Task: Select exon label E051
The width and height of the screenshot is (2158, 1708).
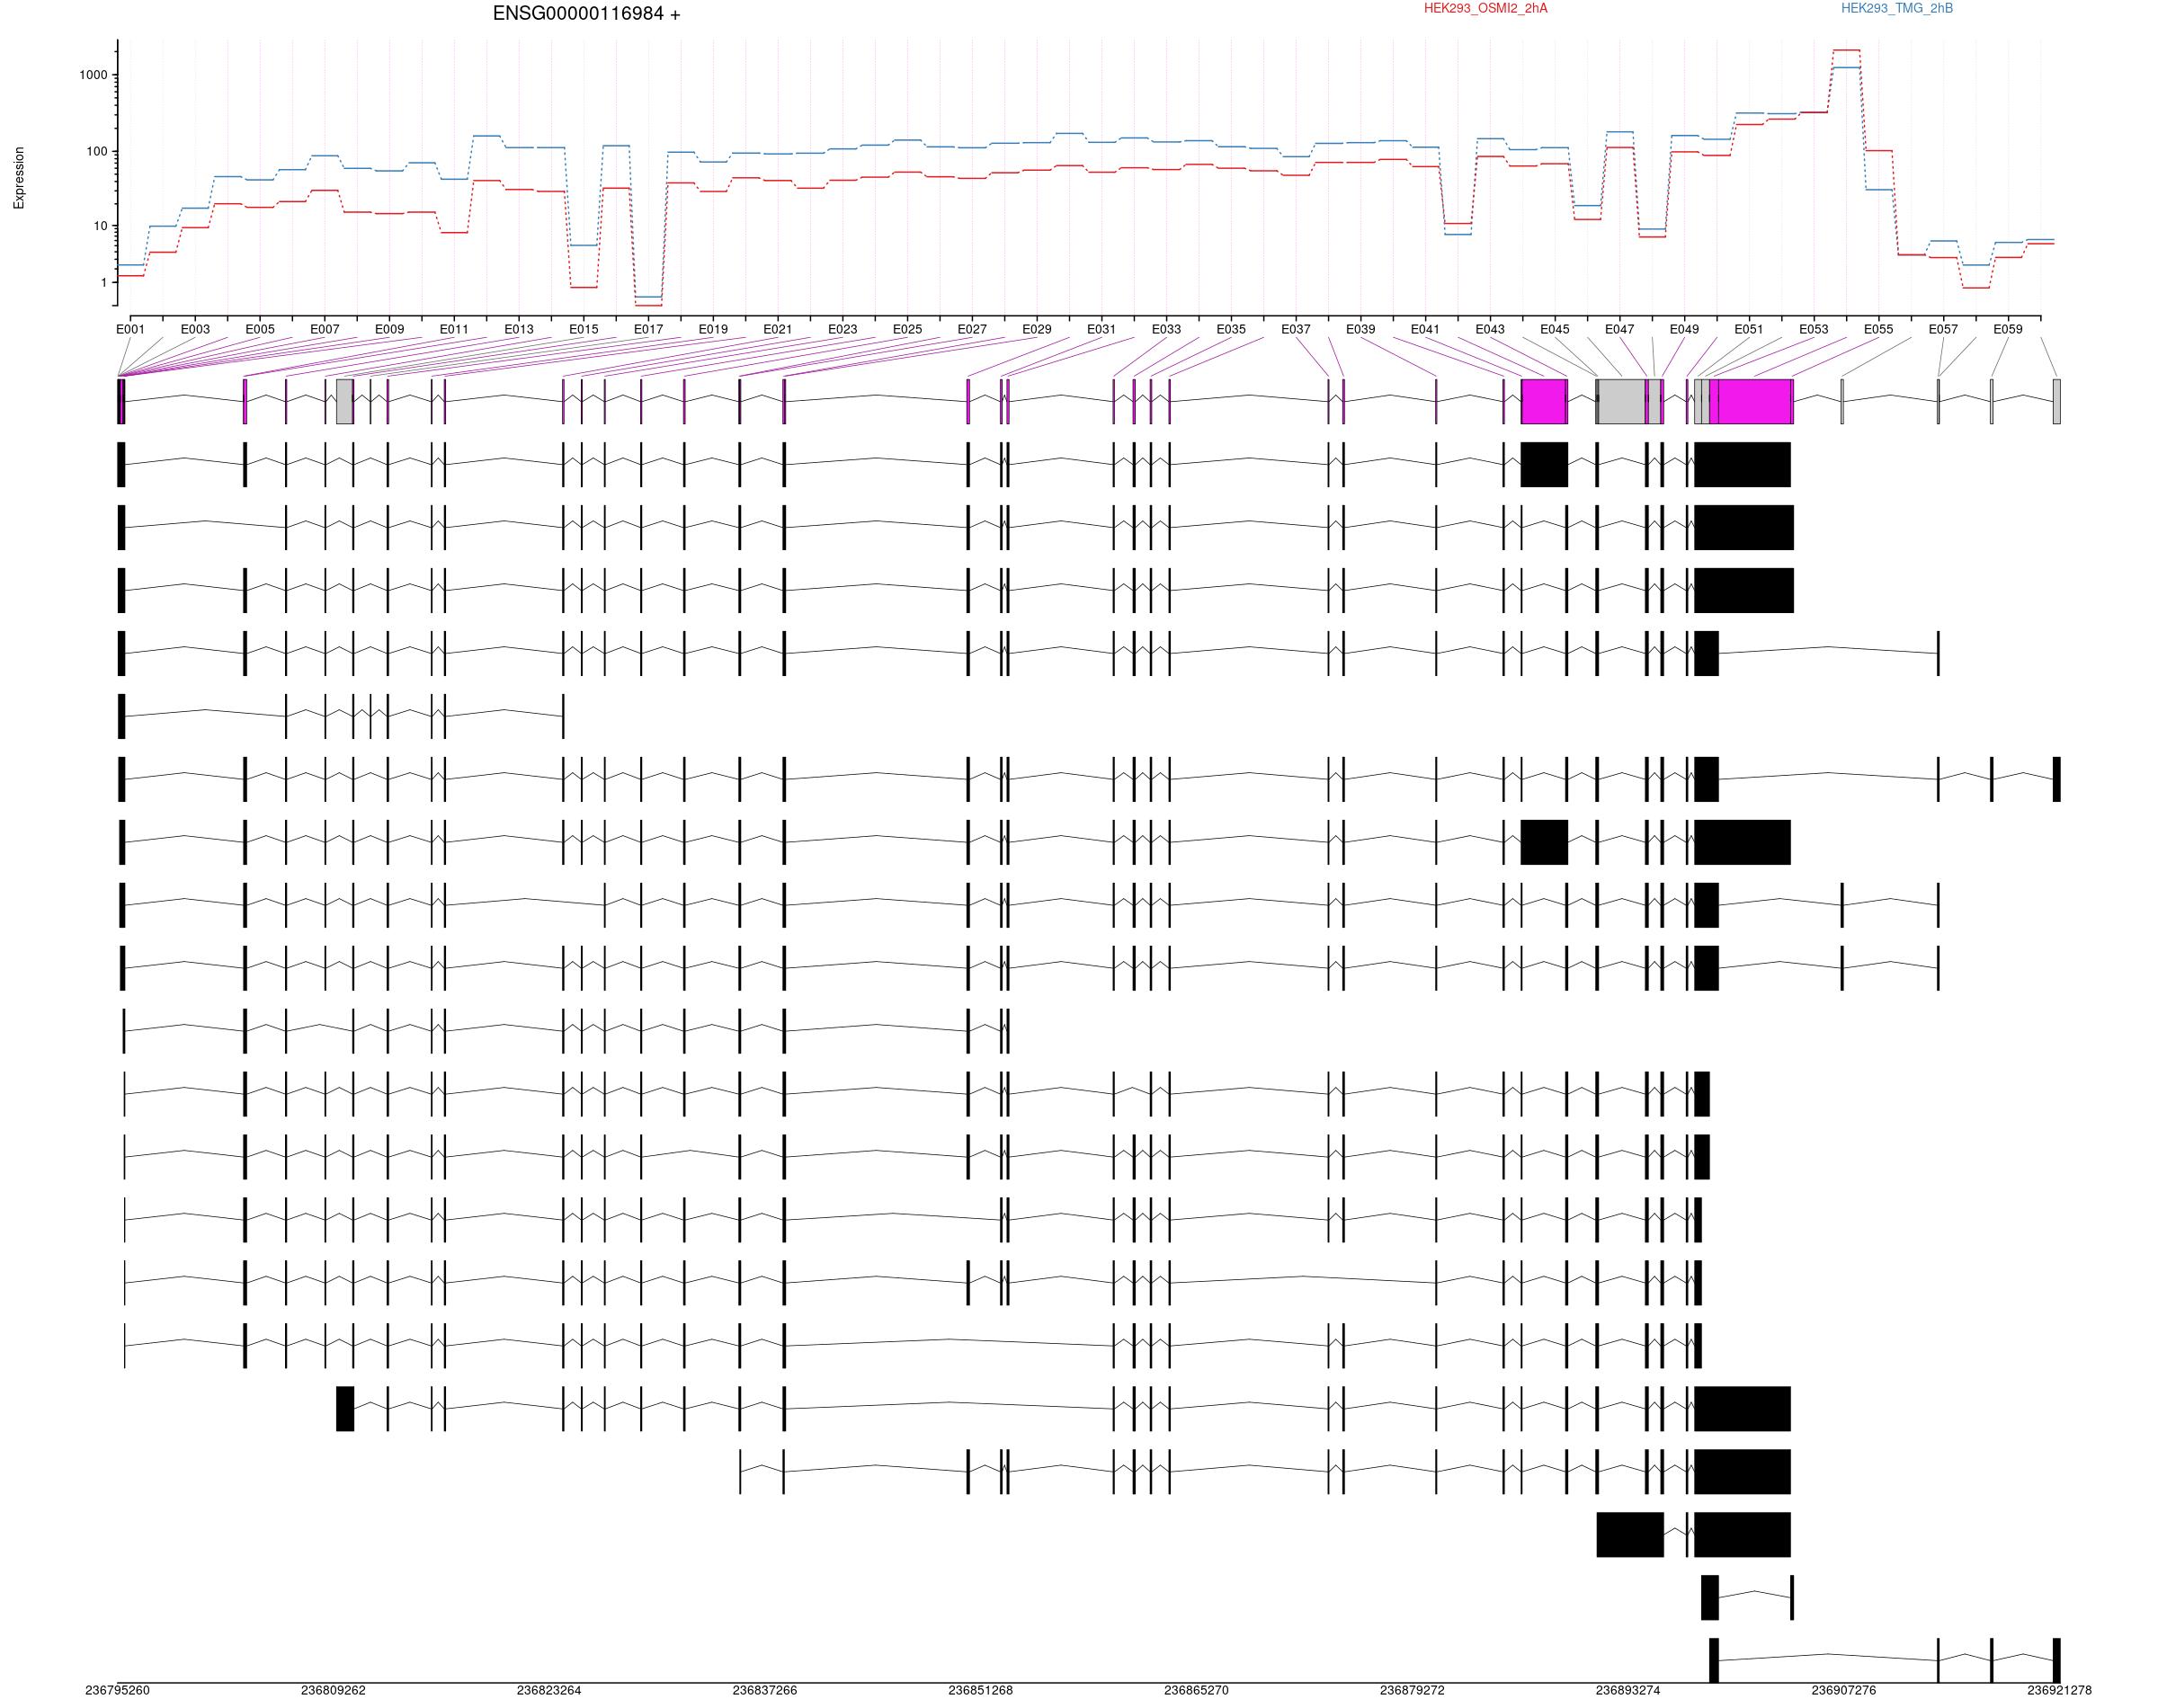Action: pyautogui.click(x=1749, y=329)
